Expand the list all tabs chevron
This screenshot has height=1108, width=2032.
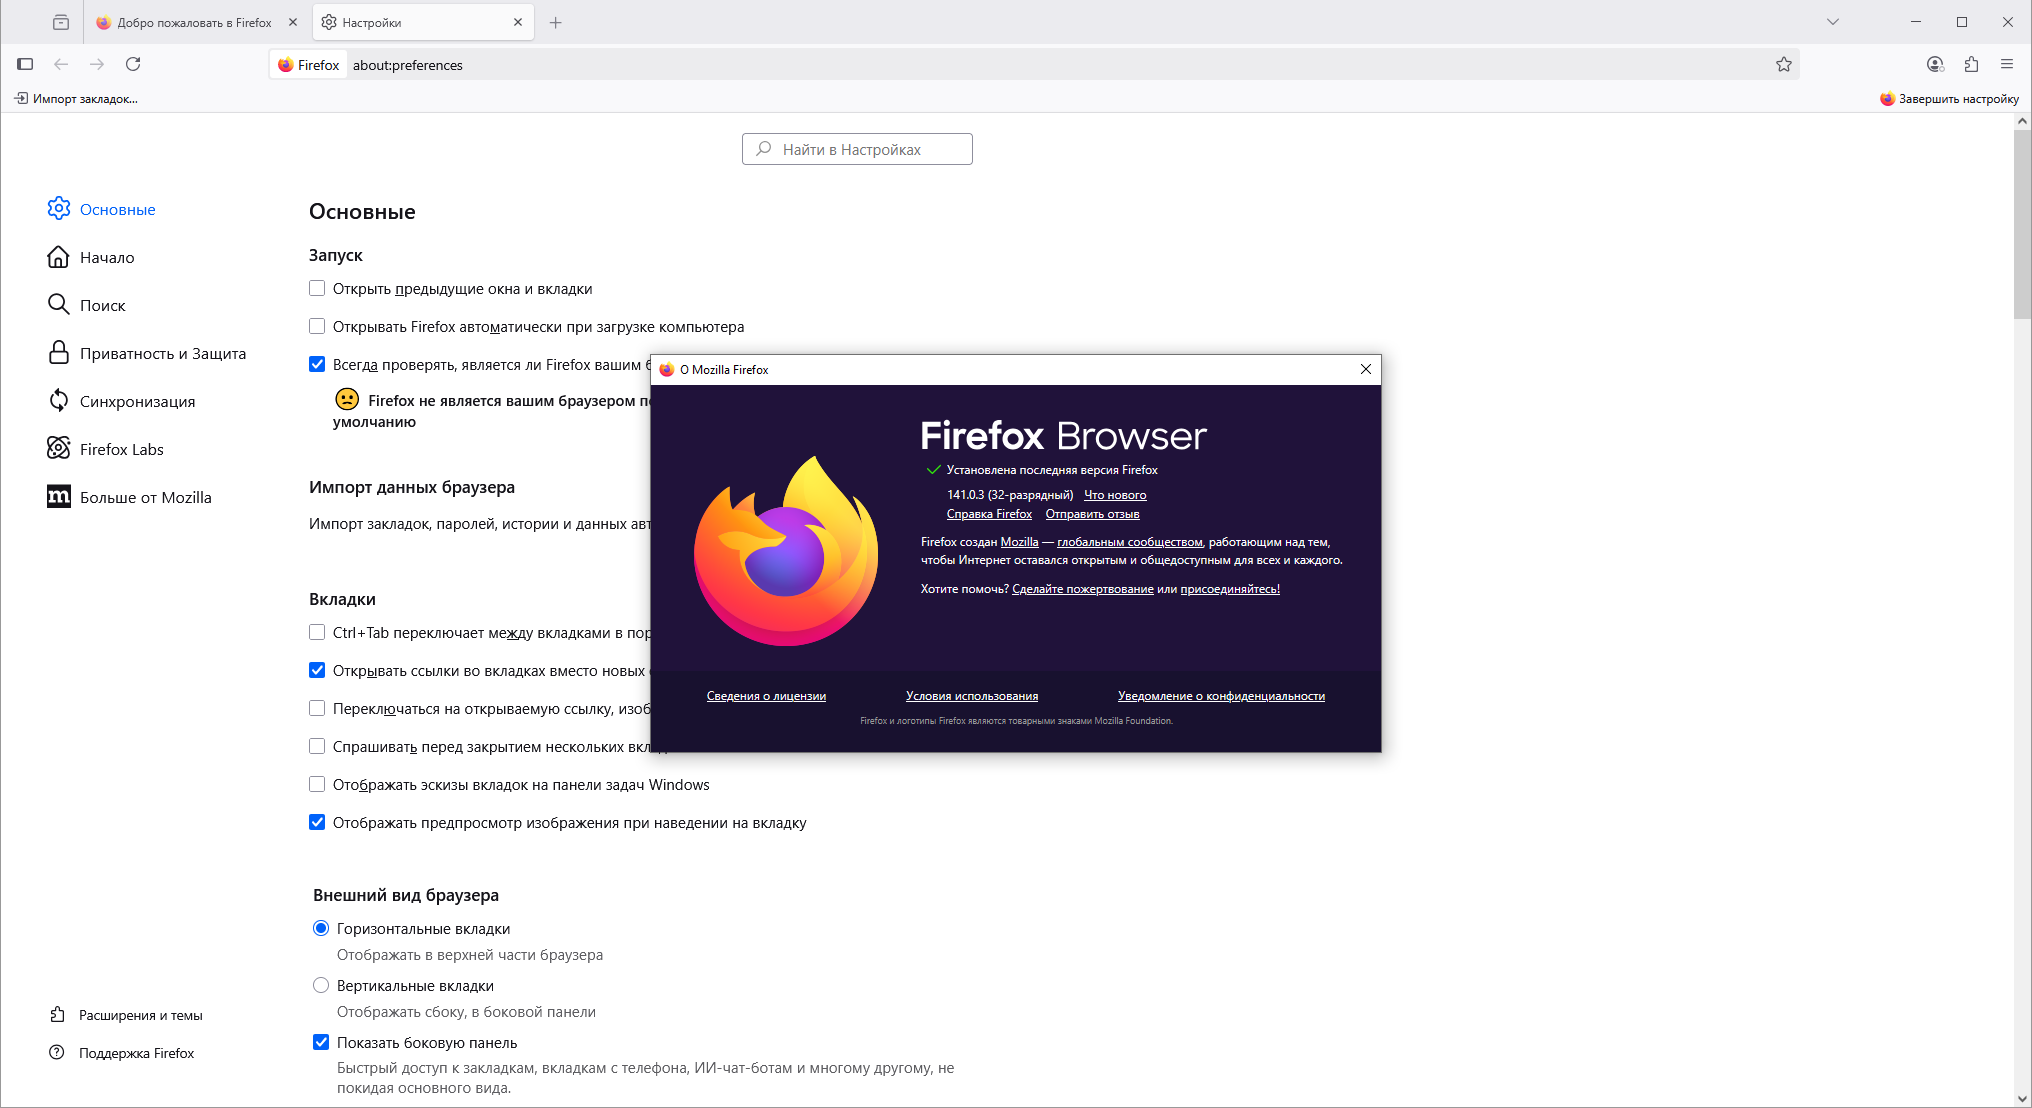[1833, 22]
